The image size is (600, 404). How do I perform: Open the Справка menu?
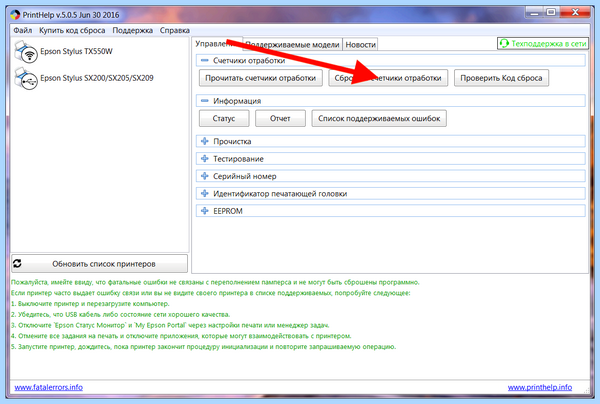point(174,30)
